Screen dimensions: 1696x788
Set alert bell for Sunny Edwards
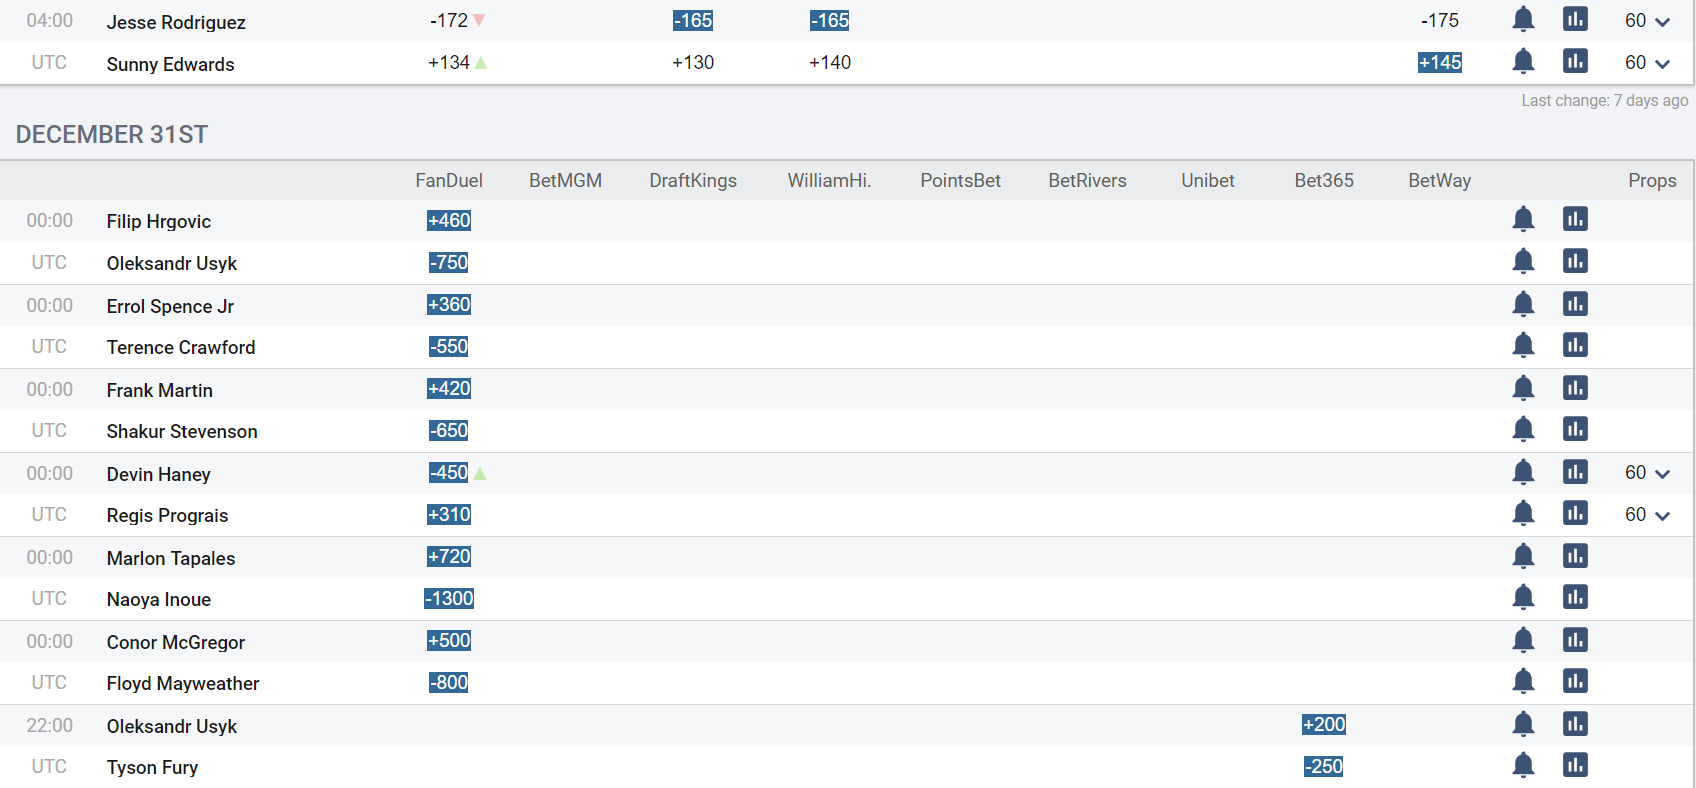[1523, 61]
